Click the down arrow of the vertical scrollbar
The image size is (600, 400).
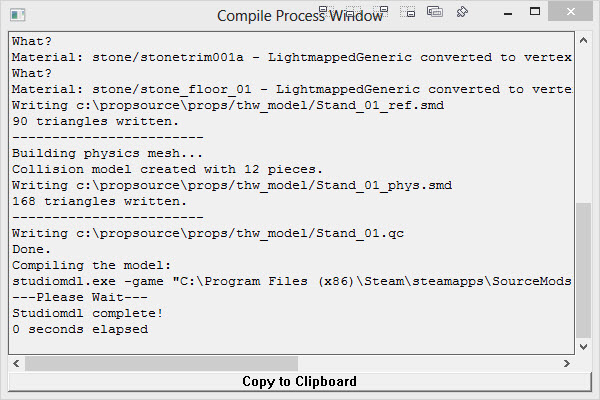(x=584, y=347)
